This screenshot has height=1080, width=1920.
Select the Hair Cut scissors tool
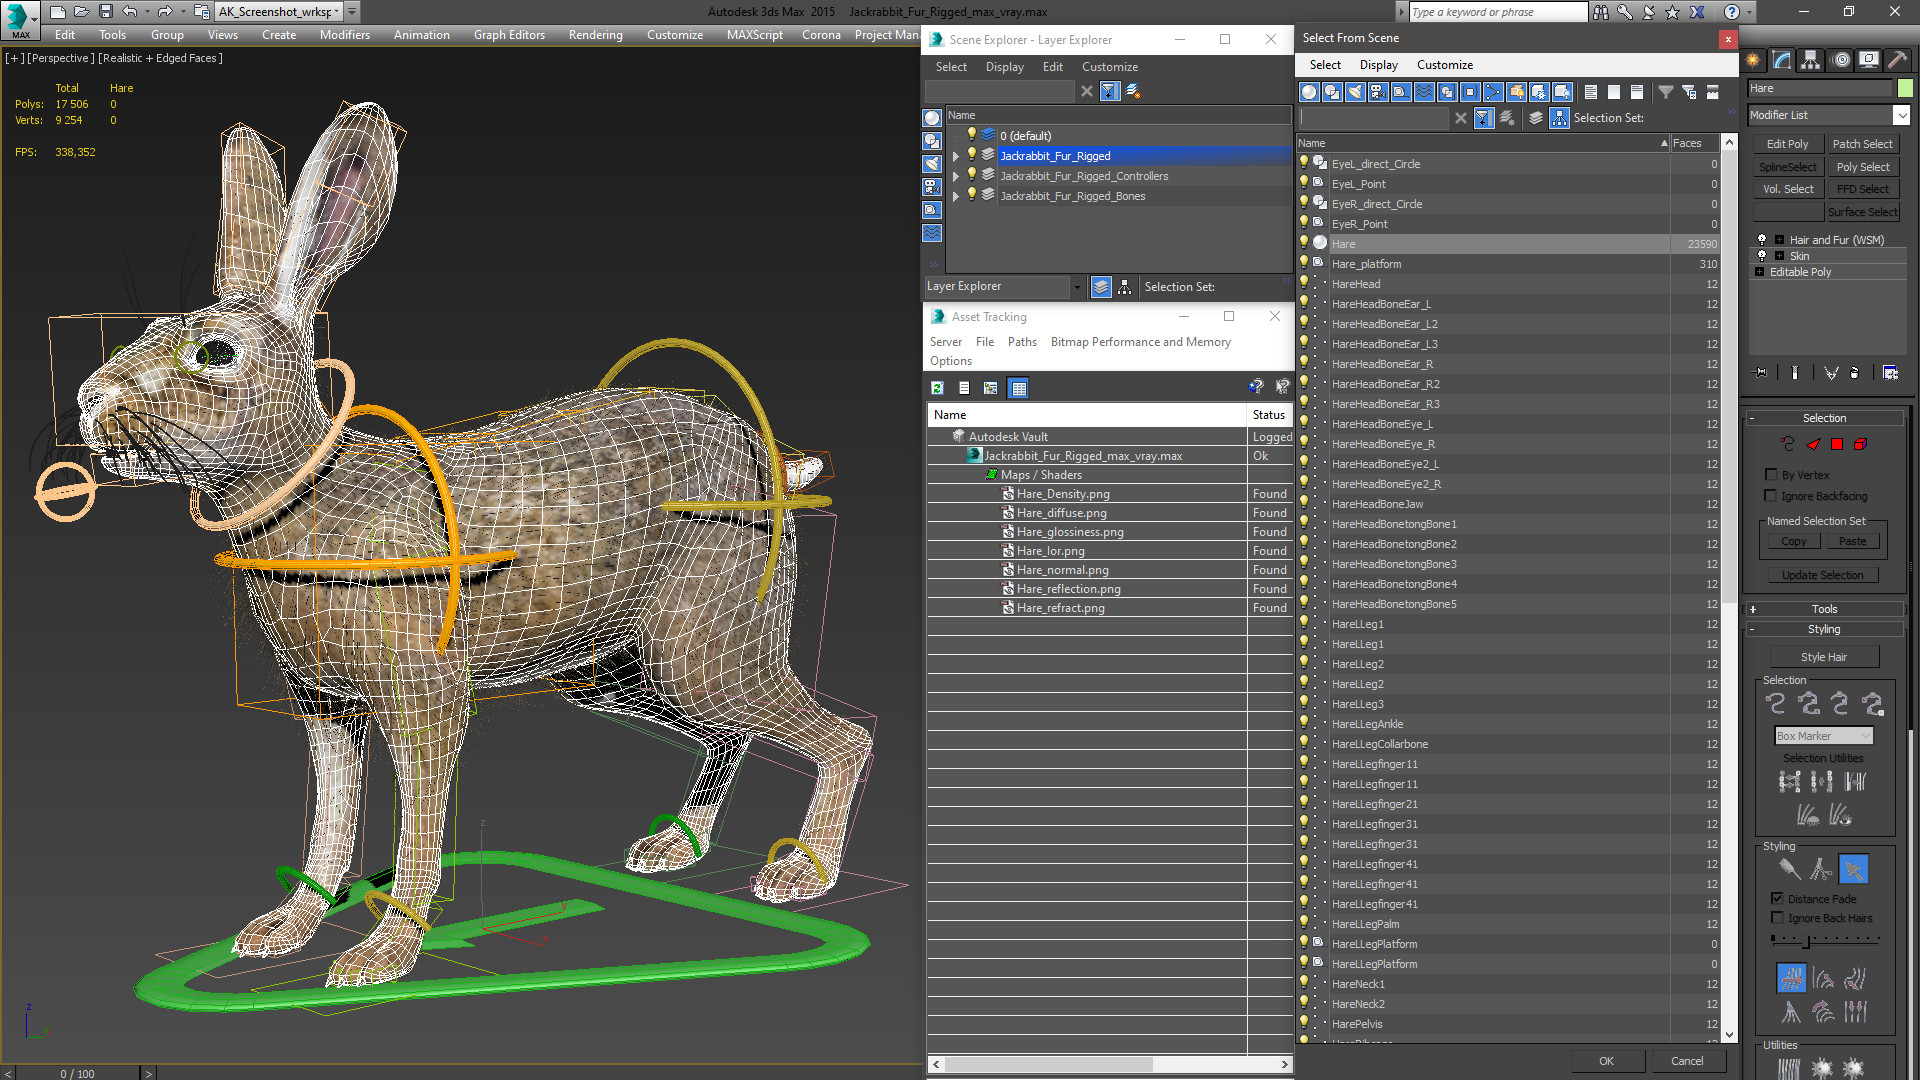point(1821,869)
